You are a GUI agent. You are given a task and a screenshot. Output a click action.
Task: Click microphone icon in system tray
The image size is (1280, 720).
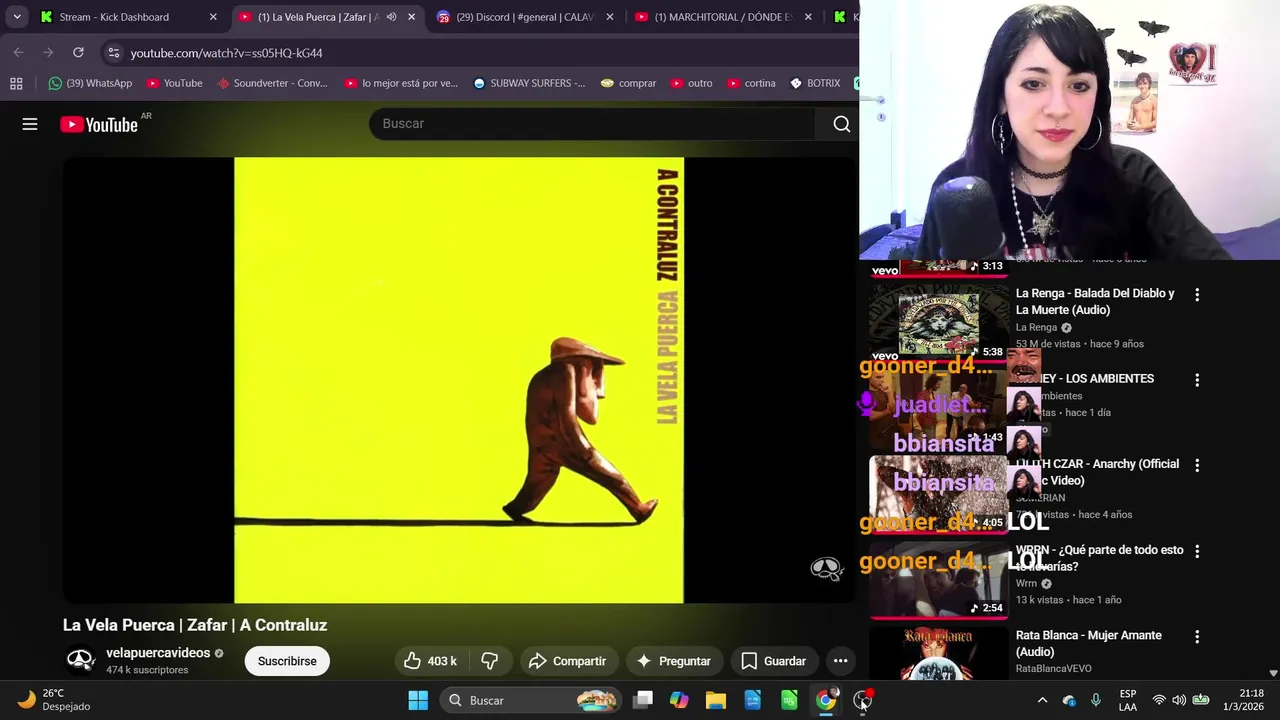tap(1096, 700)
